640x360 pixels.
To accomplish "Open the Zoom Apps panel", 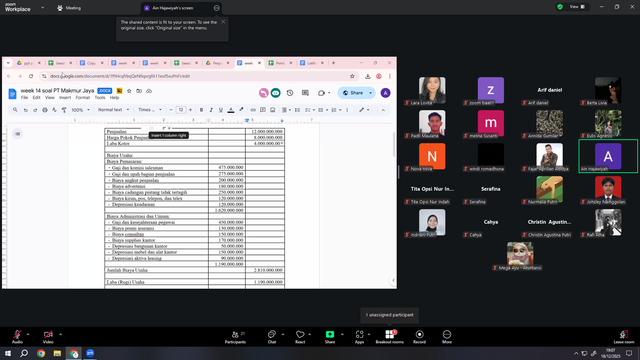I will (359, 336).
